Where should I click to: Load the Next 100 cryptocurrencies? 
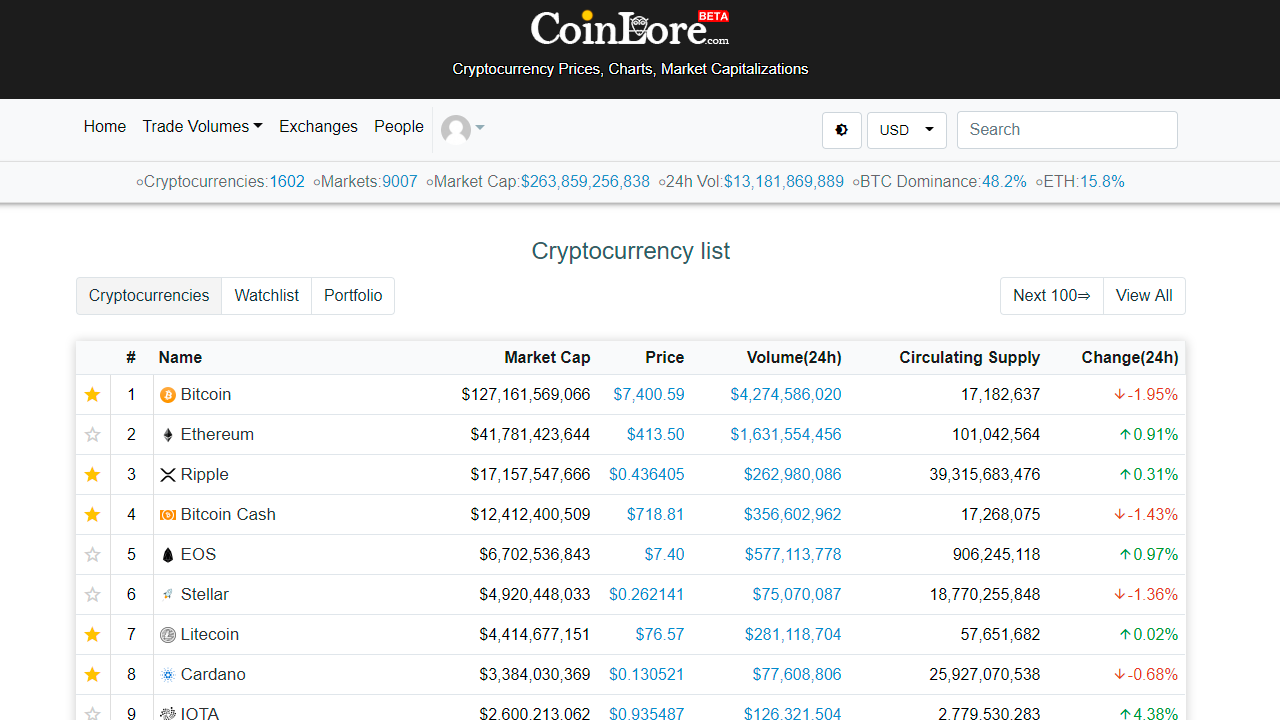(1052, 296)
